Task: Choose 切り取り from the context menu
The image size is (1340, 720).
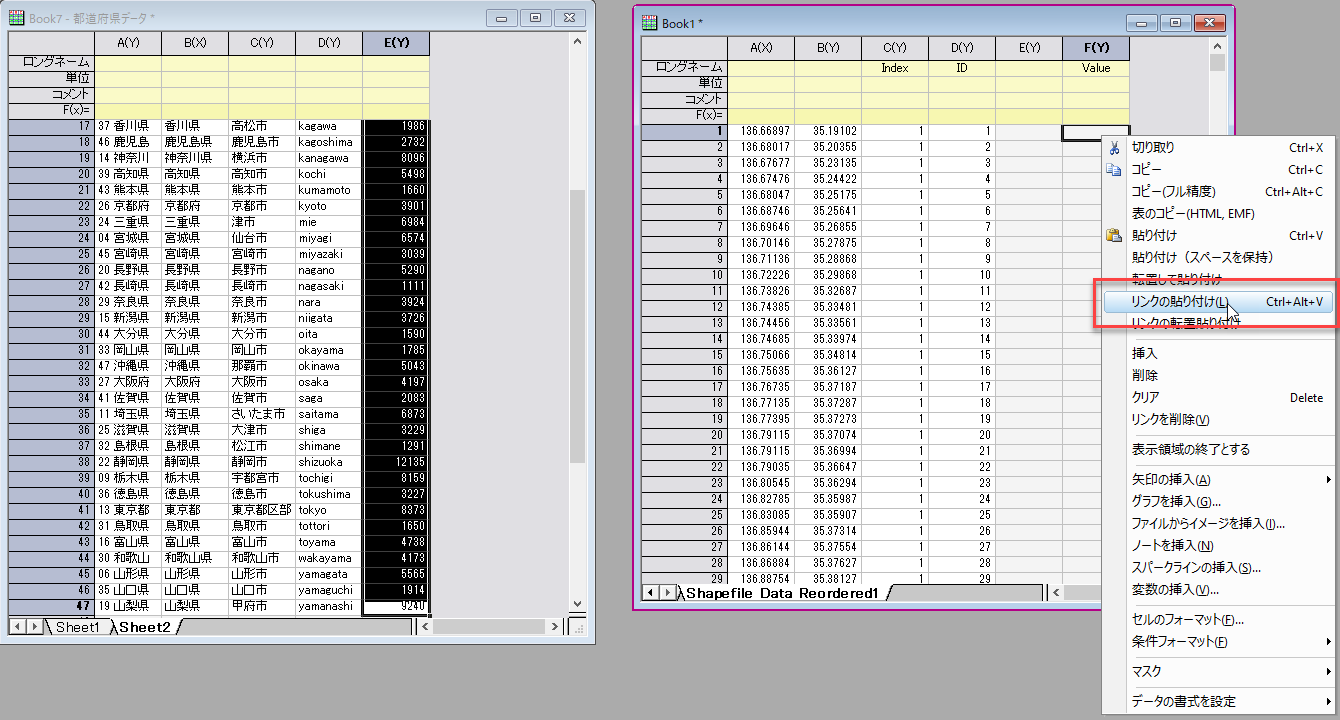Action: (1218, 147)
